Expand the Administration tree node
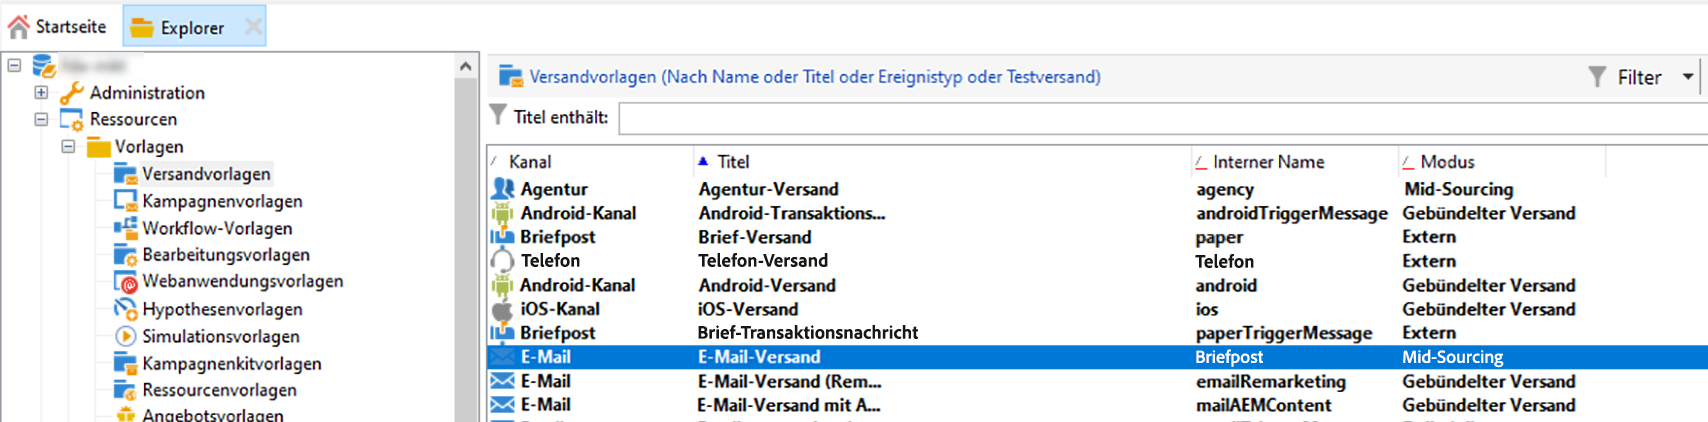 point(41,92)
